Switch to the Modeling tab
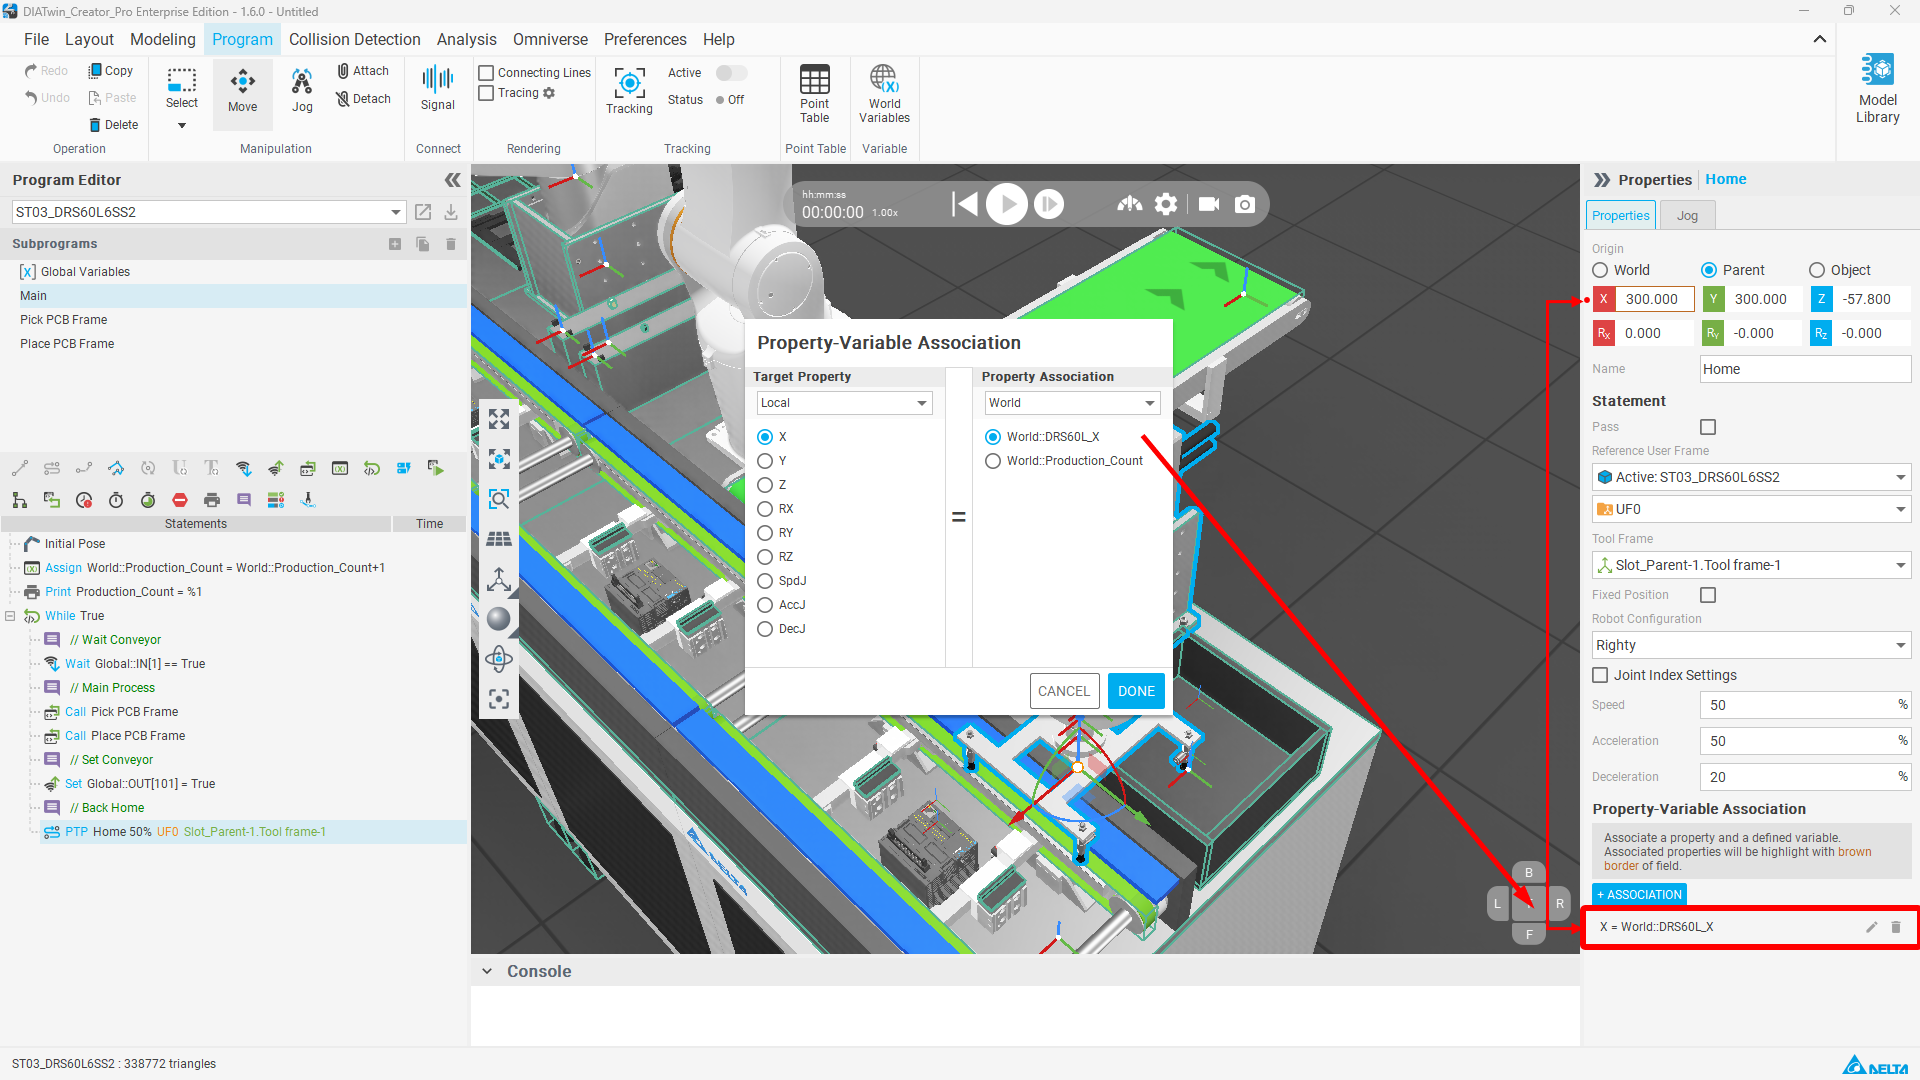Viewport: 1920px width, 1080px height. [x=163, y=39]
